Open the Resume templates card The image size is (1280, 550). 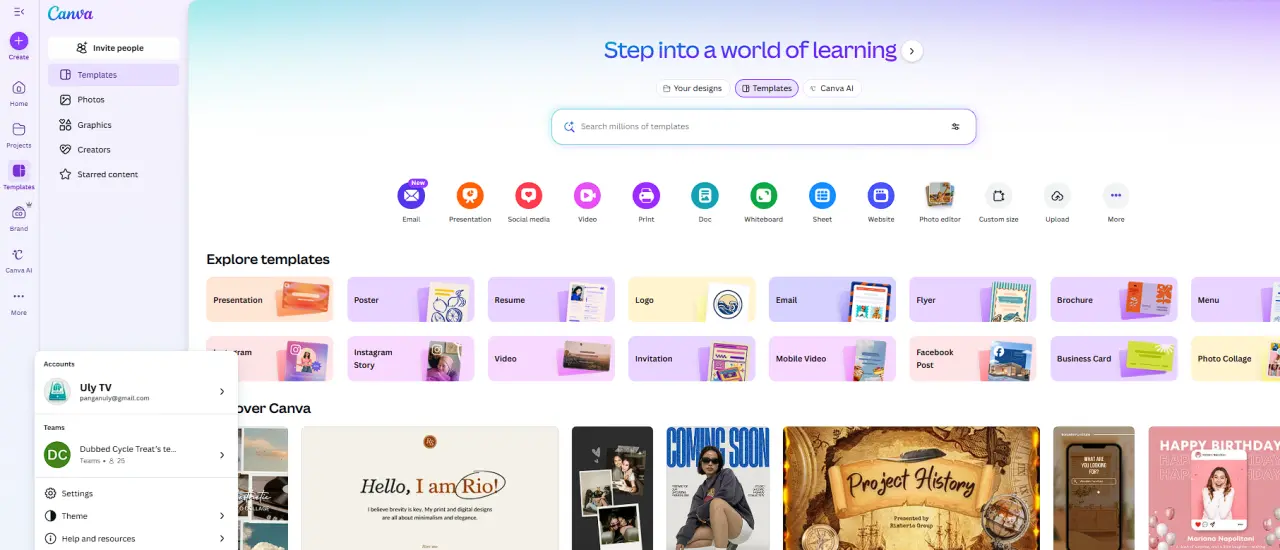(x=551, y=300)
